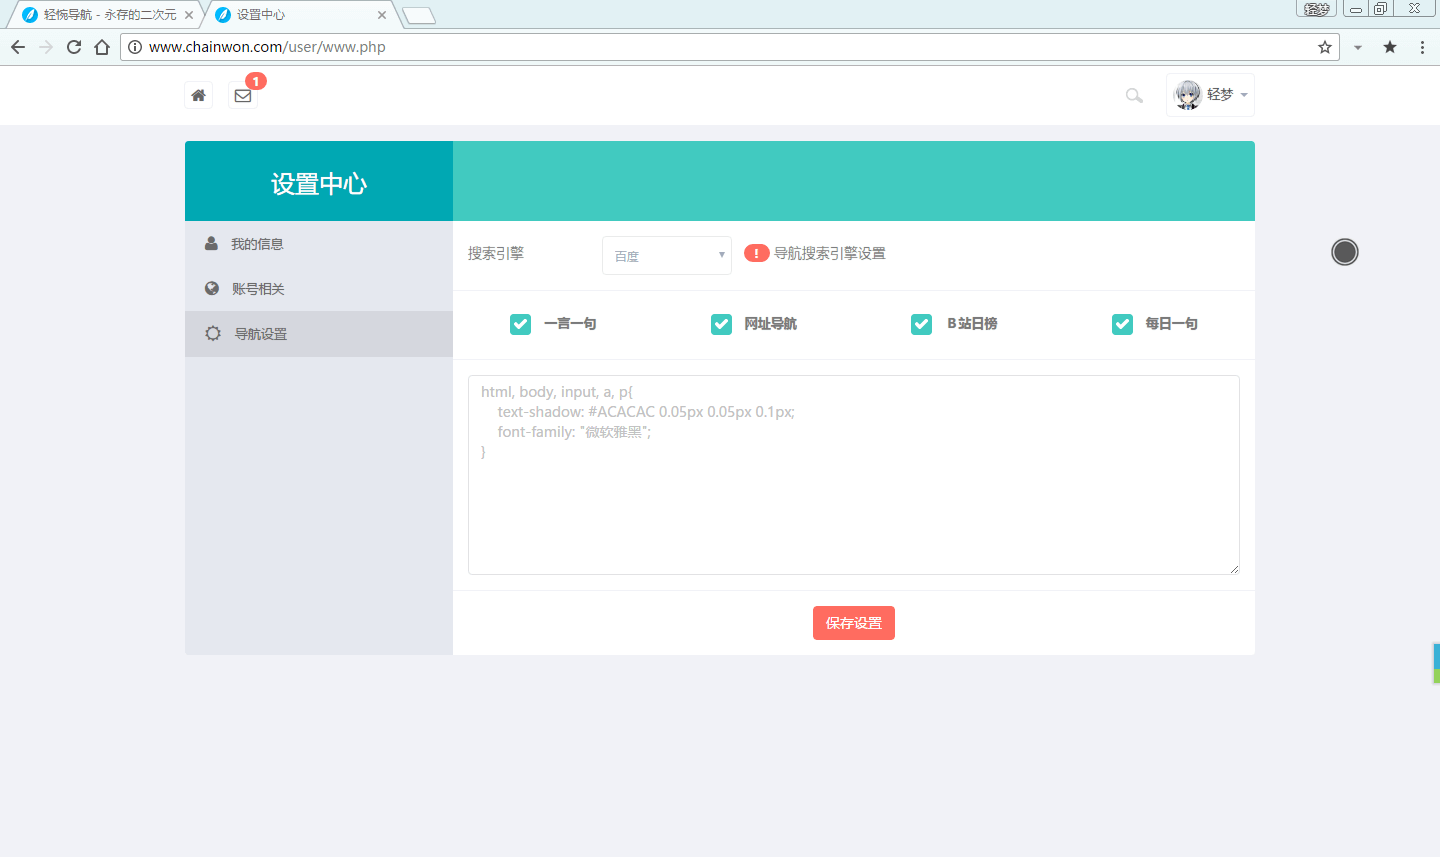
Task: Click the 保存设置 button
Action: coord(853,623)
